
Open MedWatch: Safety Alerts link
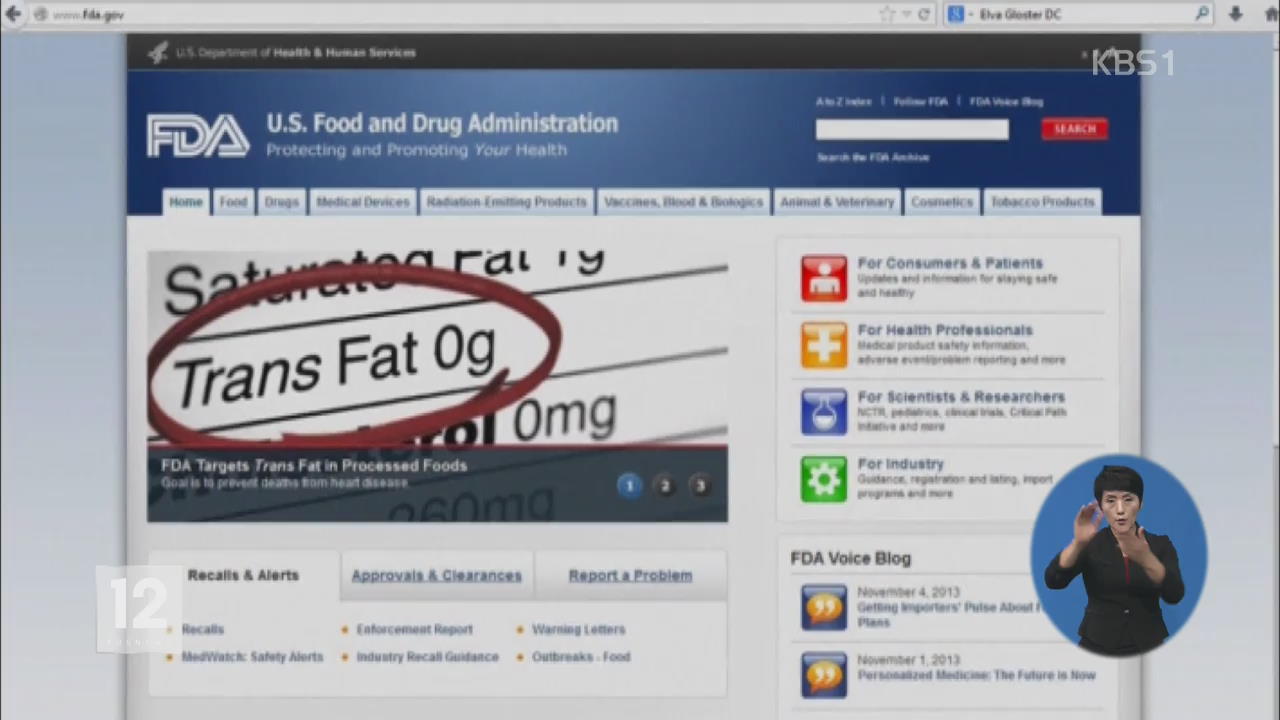pyautogui.click(x=252, y=657)
